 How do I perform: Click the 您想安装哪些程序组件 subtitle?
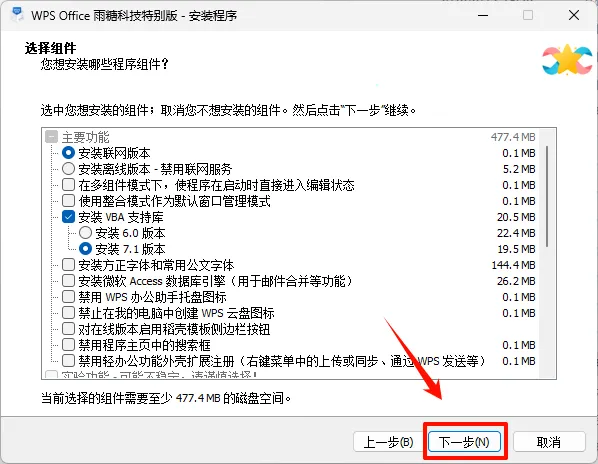coord(104,64)
